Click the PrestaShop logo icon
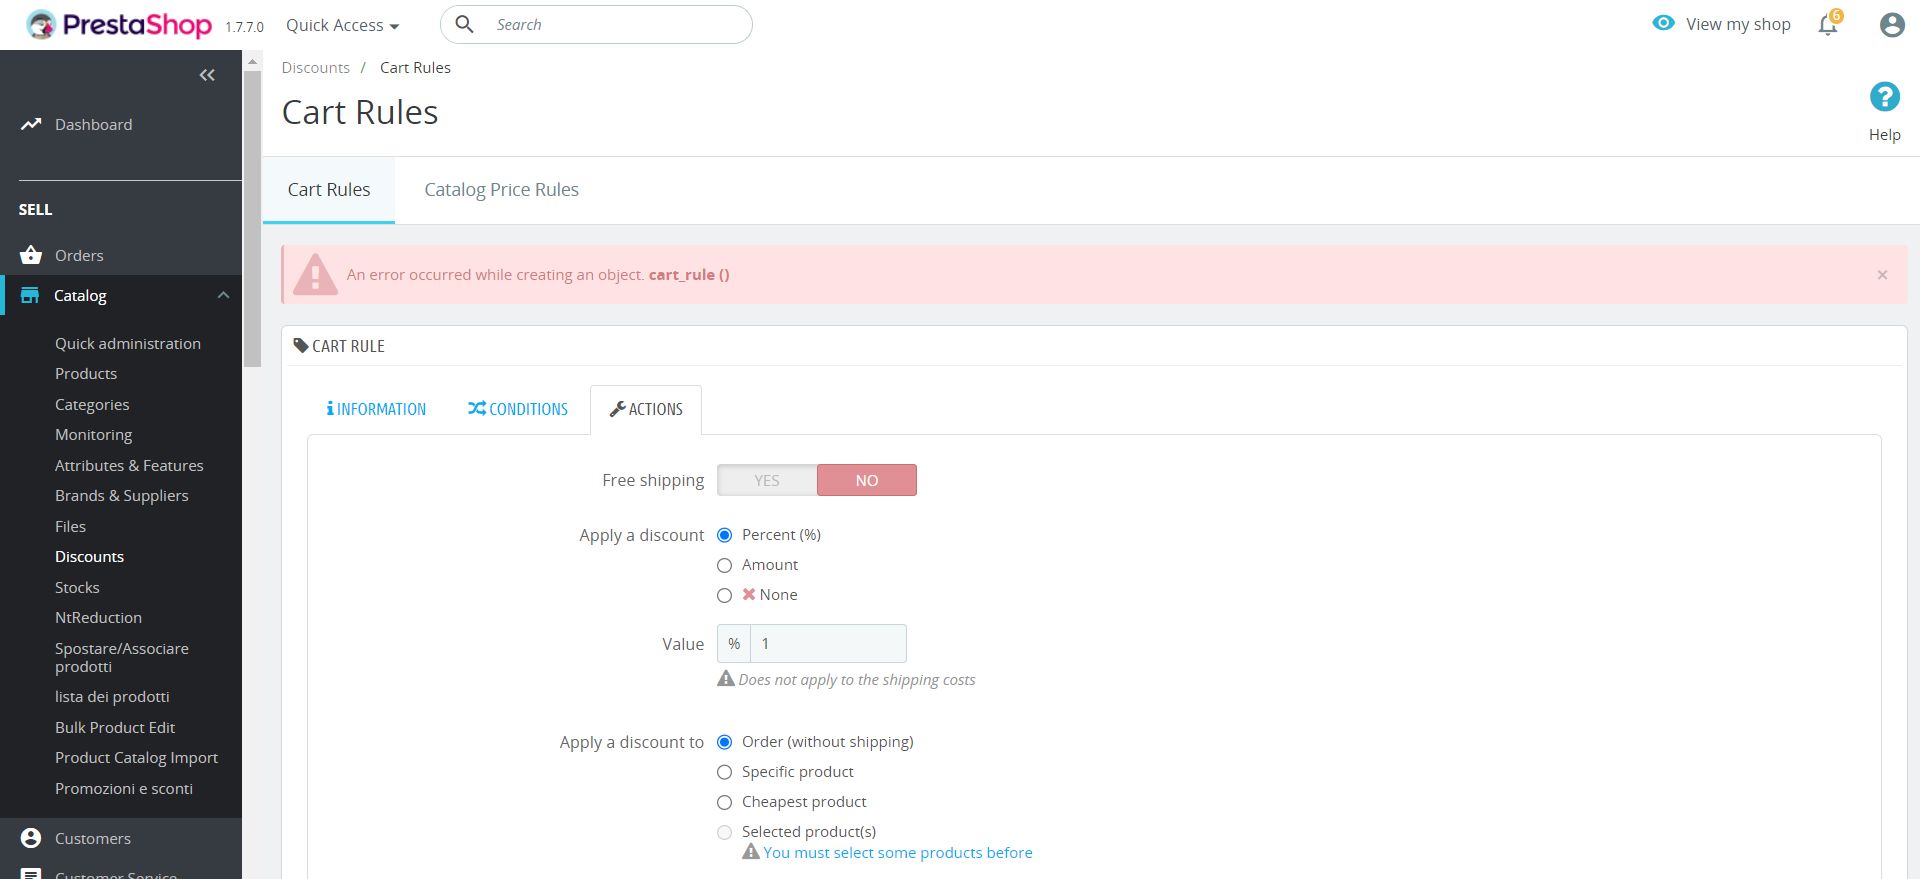 (41, 25)
